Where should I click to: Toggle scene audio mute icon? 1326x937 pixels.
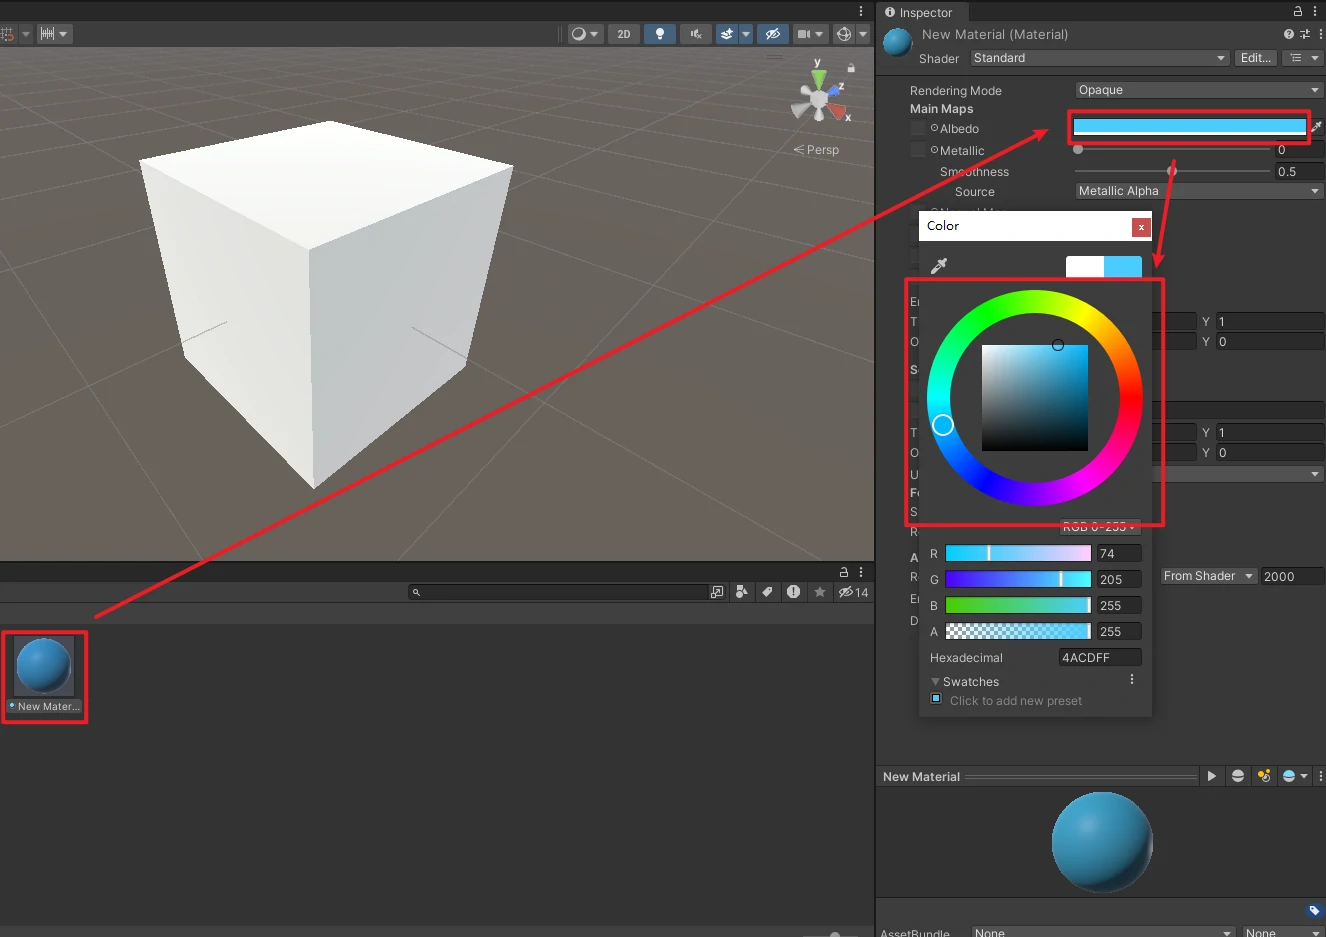(695, 34)
